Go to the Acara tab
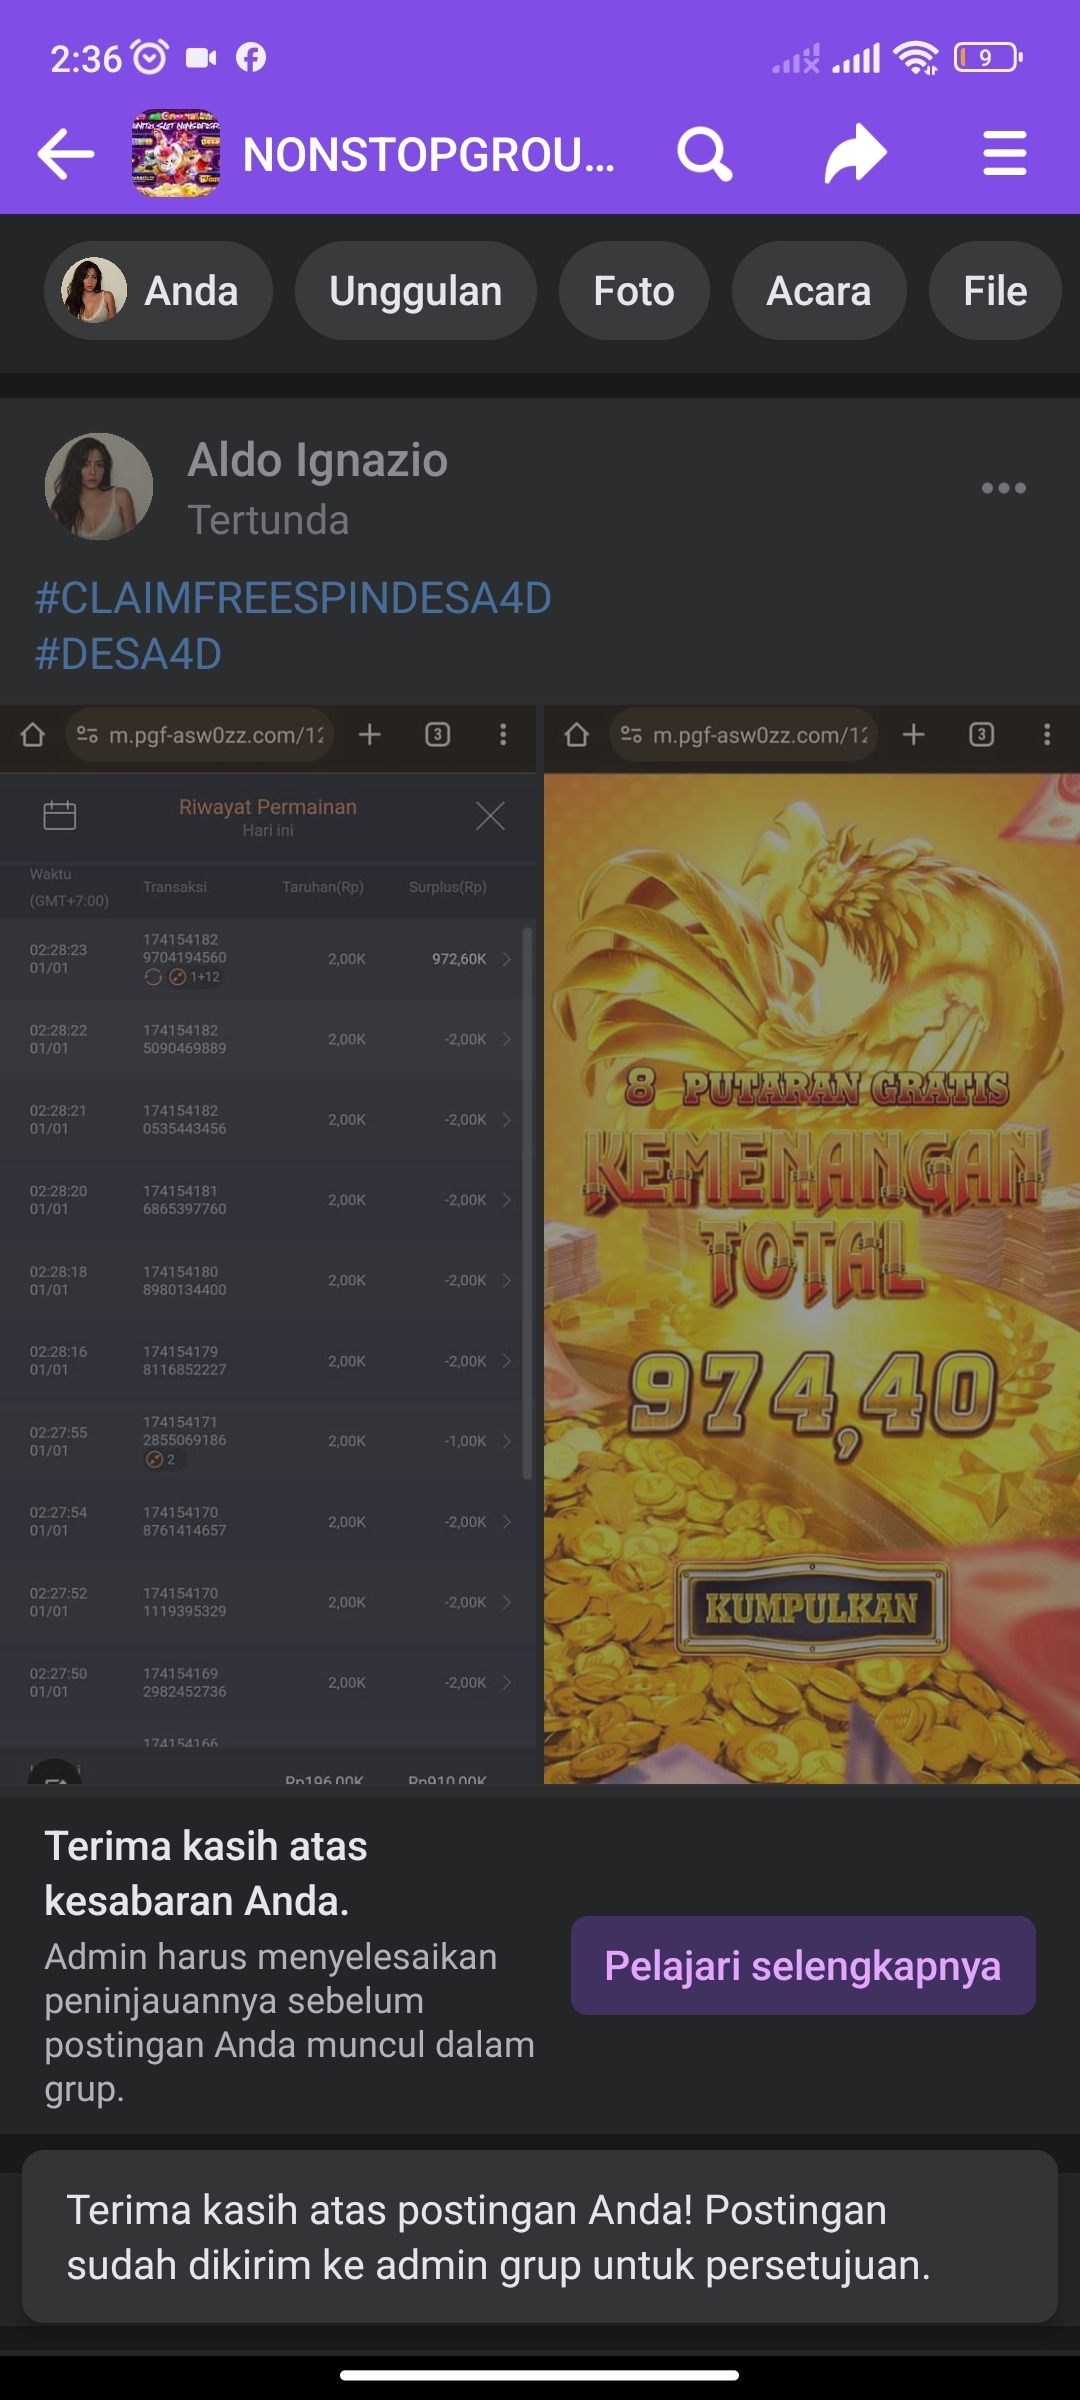Image resolution: width=1080 pixels, height=2400 pixels. point(818,291)
